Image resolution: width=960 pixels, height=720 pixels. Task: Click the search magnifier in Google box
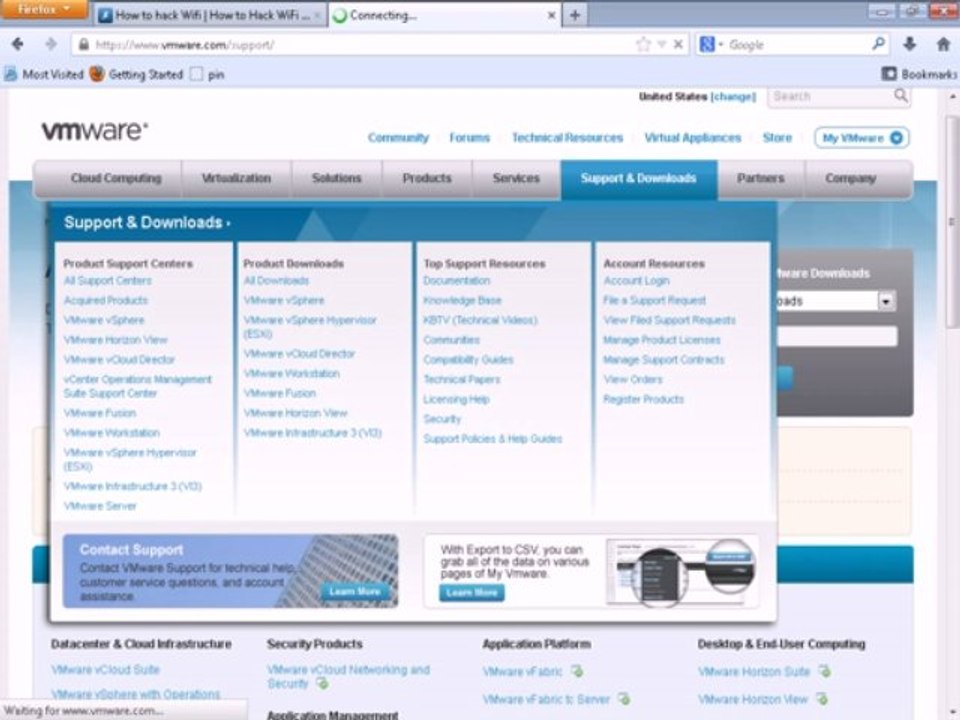pyautogui.click(x=878, y=44)
